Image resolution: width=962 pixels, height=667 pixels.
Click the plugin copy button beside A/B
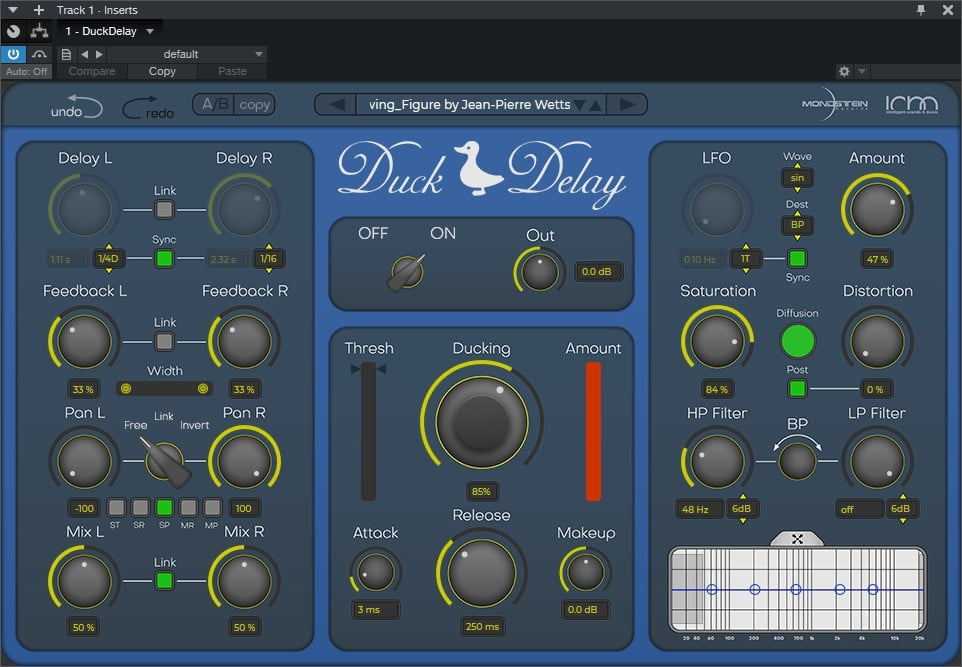point(255,104)
